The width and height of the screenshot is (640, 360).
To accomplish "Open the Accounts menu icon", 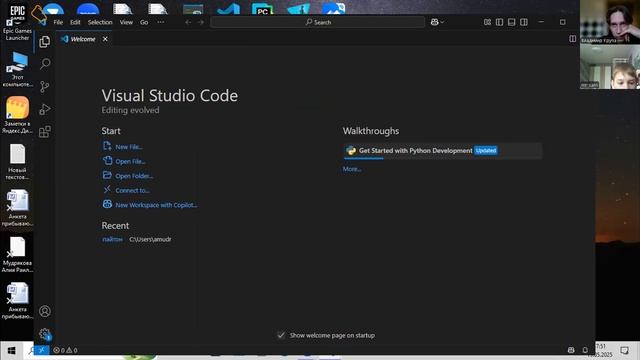I will coord(44,311).
